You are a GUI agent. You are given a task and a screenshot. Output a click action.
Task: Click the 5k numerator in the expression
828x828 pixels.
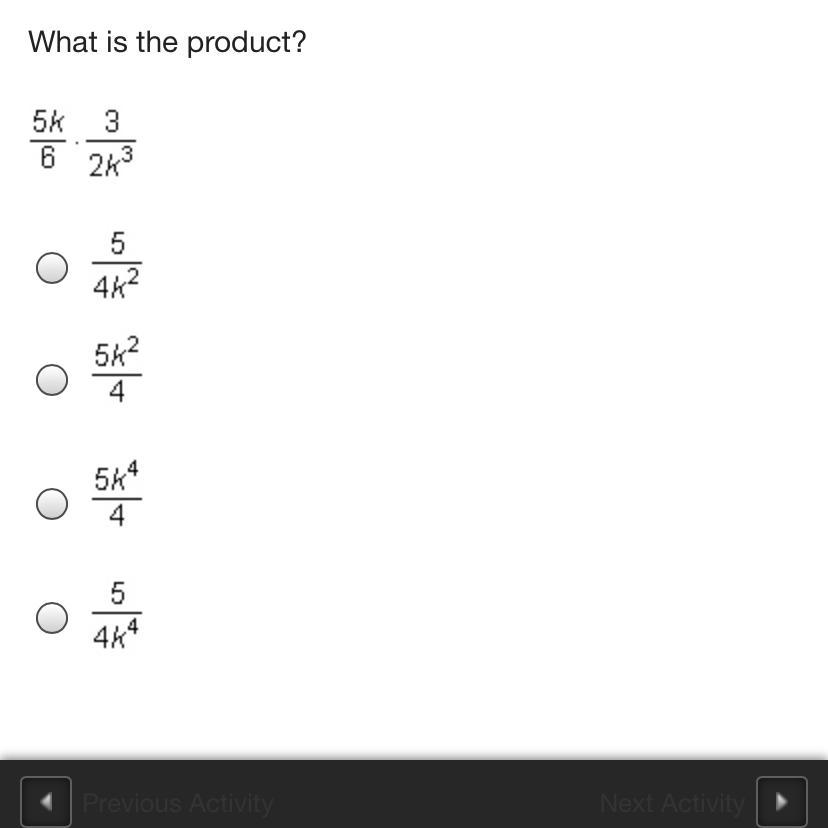click(48, 122)
